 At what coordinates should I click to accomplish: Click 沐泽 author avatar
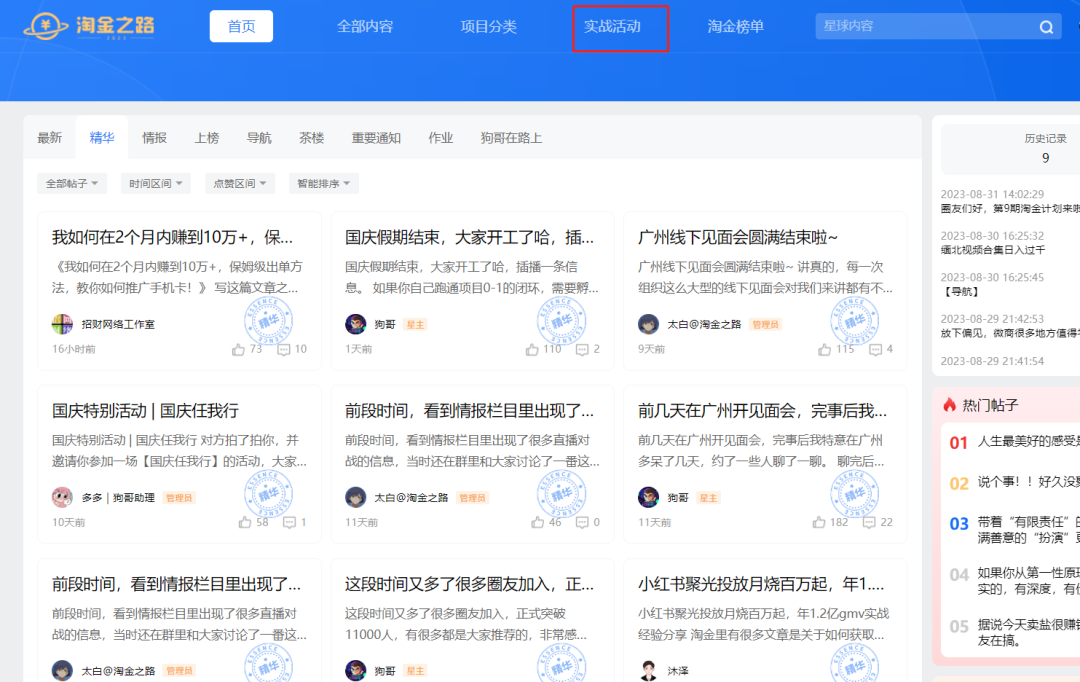point(648,670)
